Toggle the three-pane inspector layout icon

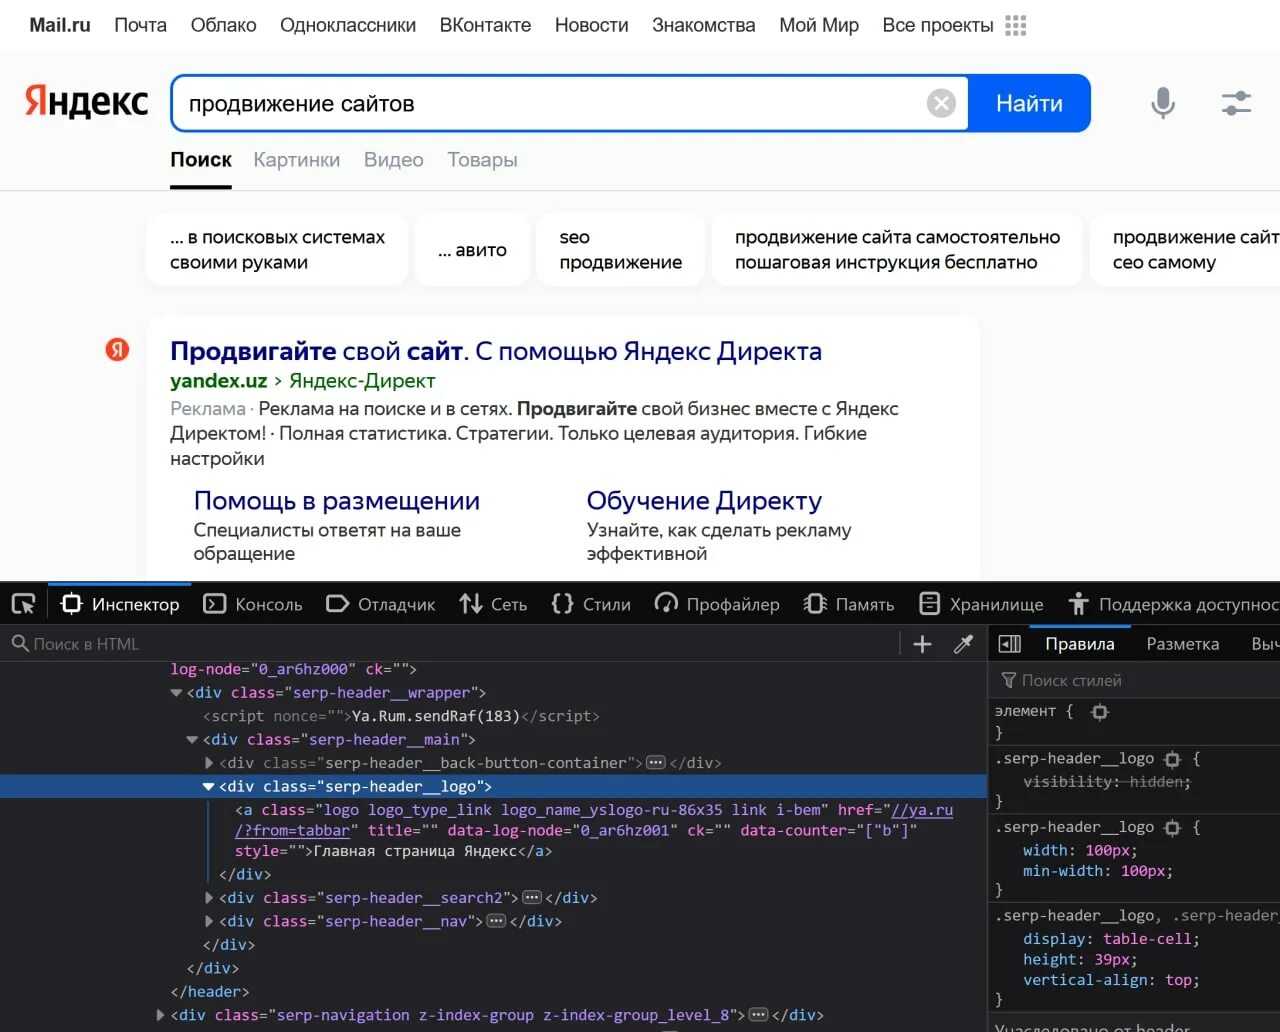coord(1010,644)
